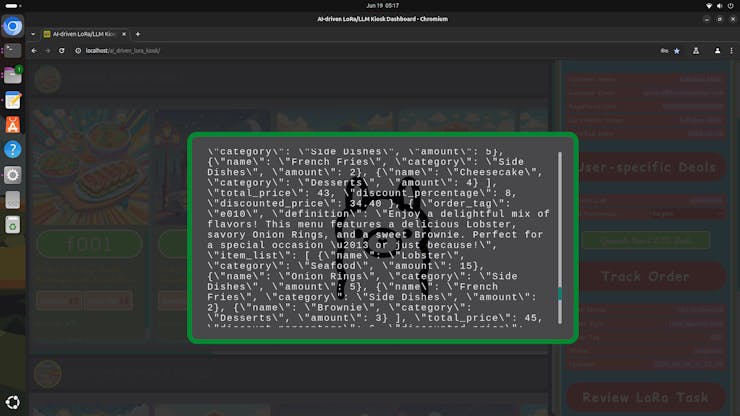The height and width of the screenshot is (416, 740).
Task: Click the f001 menu button
Action: pyautogui.click(x=90, y=244)
